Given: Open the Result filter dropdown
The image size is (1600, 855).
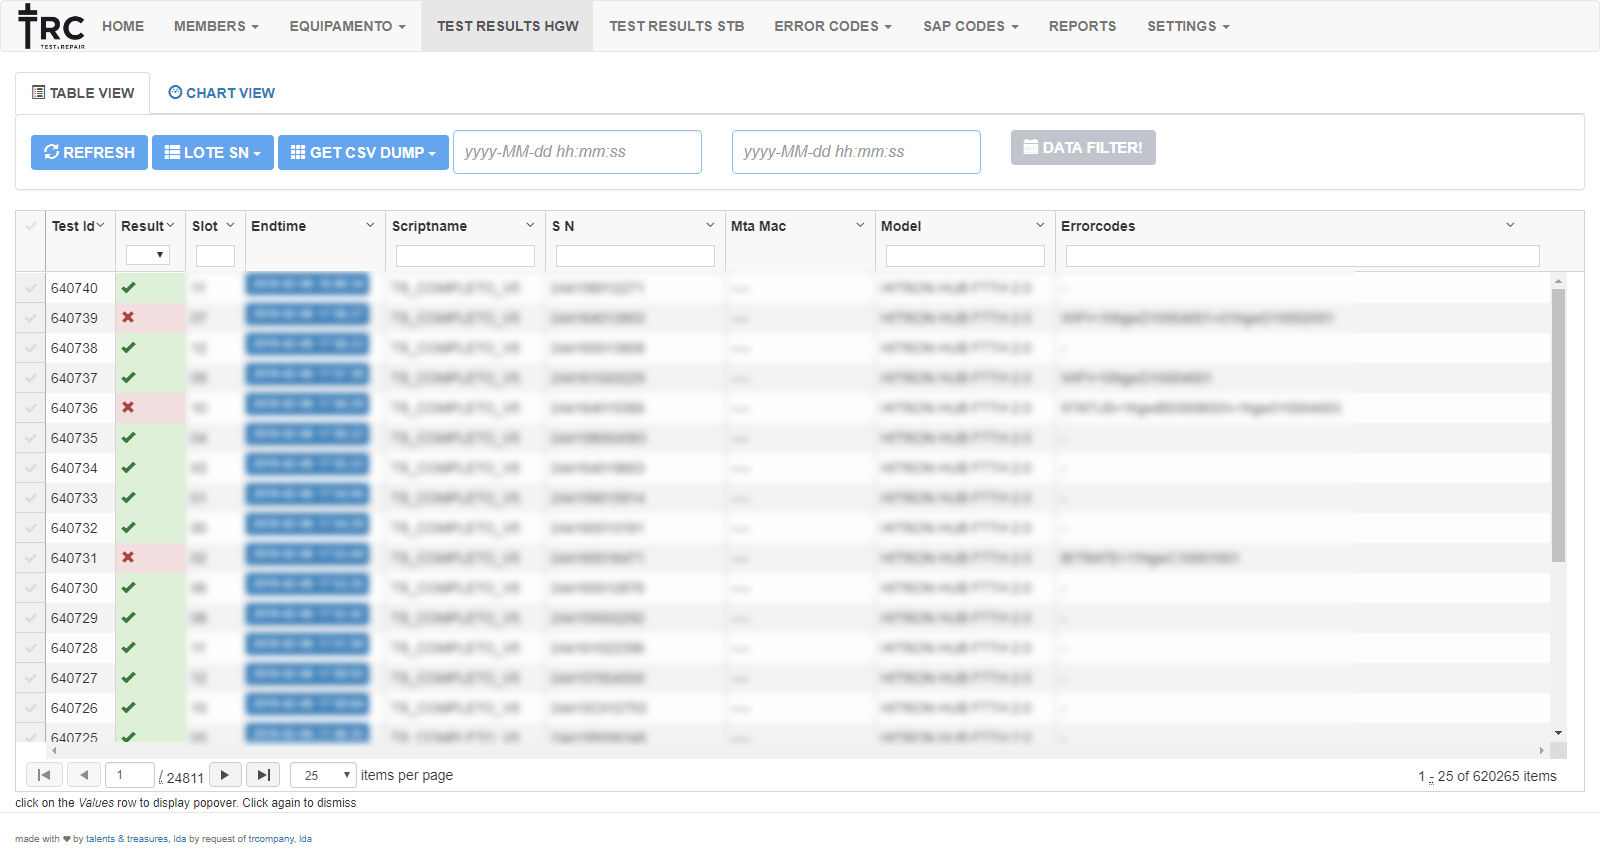Looking at the screenshot, I should pos(148,255).
